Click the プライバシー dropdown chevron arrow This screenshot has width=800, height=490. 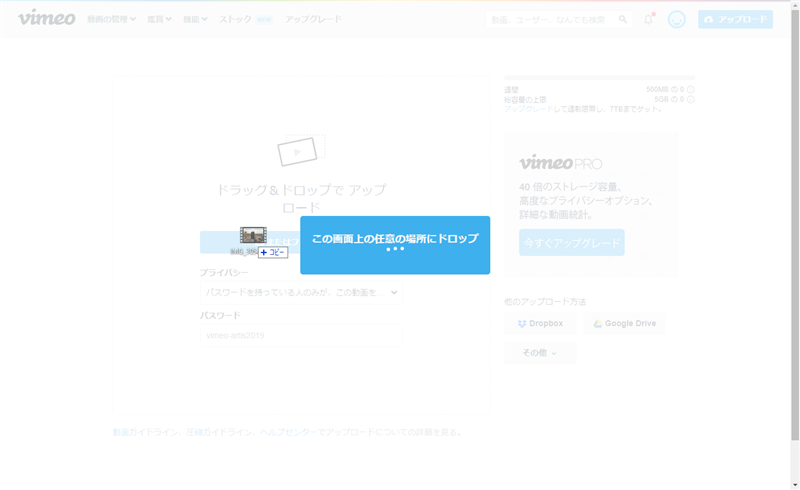tap(394, 292)
